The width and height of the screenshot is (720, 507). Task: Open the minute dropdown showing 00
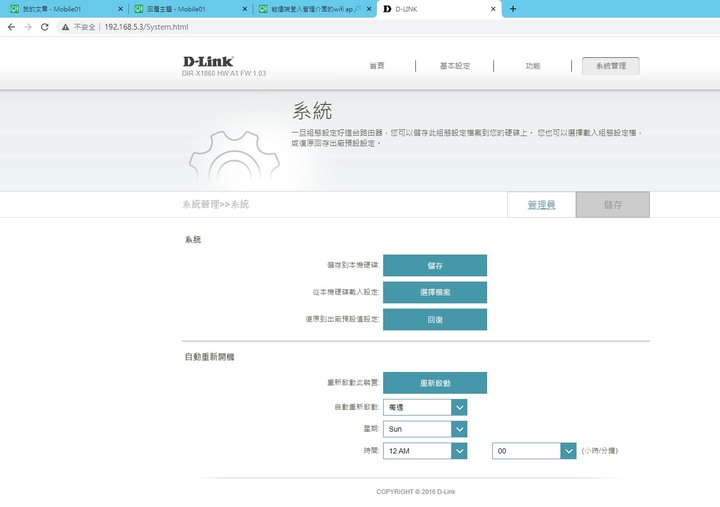pos(534,451)
